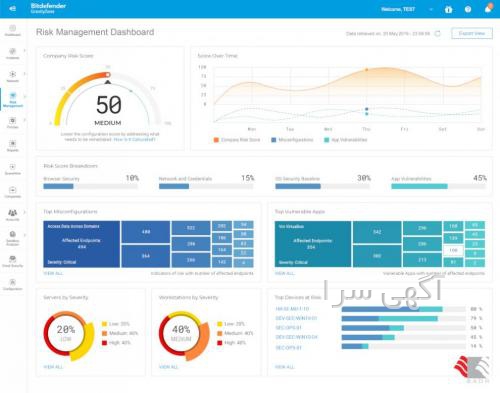Open Companies from the left sidebar
This screenshot has width=500, height=393.
(13, 192)
